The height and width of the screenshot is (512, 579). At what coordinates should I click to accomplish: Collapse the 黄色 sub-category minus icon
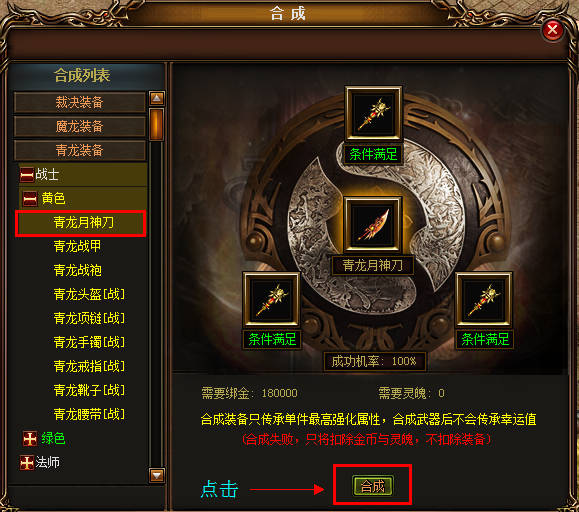[30, 199]
